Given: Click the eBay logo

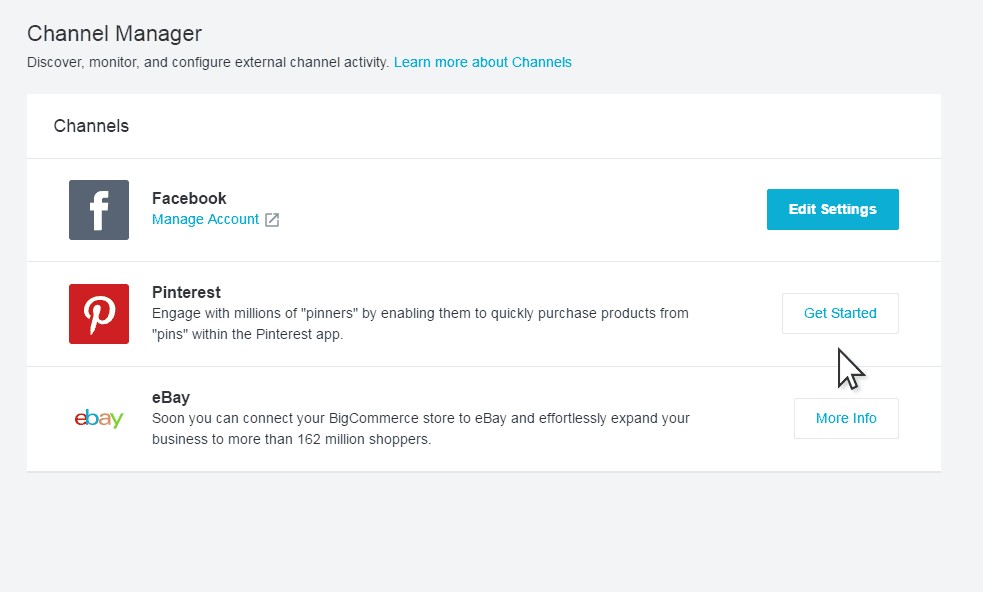Looking at the screenshot, I should [x=99, y=419].
